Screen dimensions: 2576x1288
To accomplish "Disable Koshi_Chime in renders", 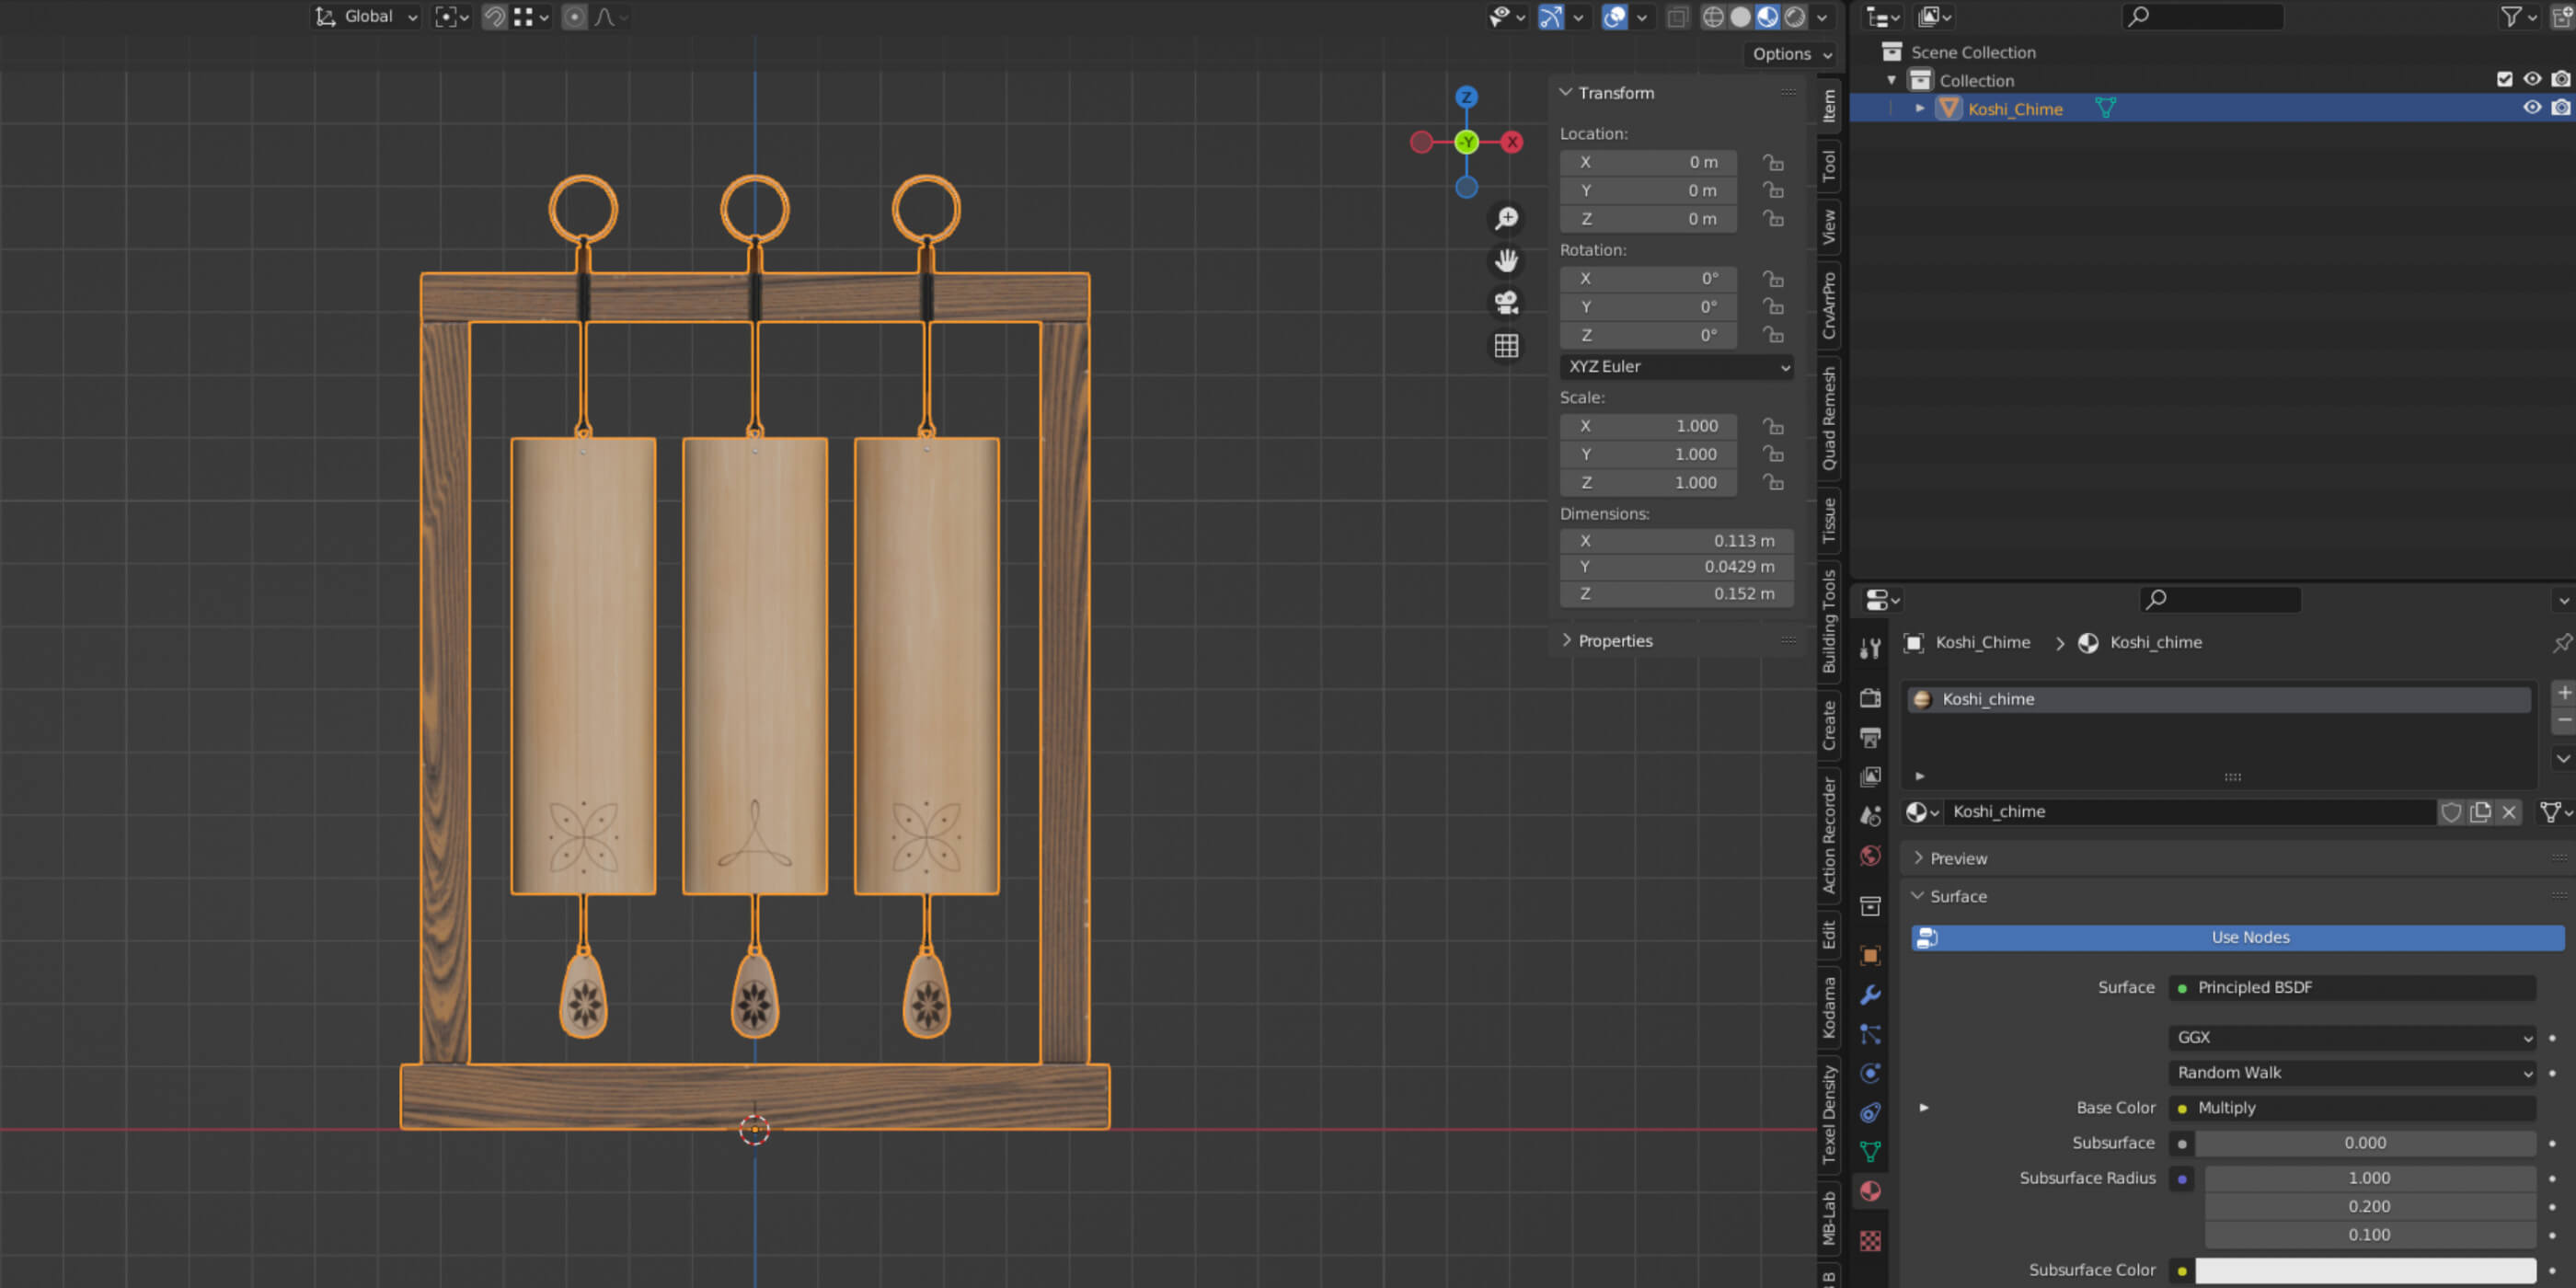I will coord(2560,108).
